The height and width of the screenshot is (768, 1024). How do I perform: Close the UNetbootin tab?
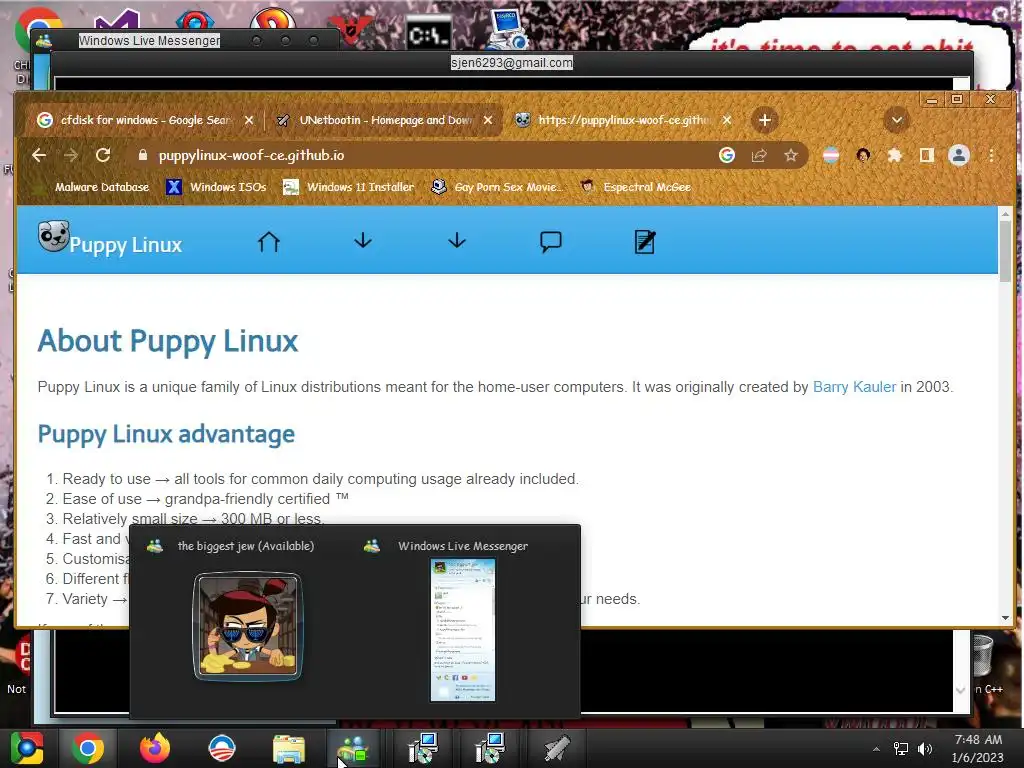[488, 120]
